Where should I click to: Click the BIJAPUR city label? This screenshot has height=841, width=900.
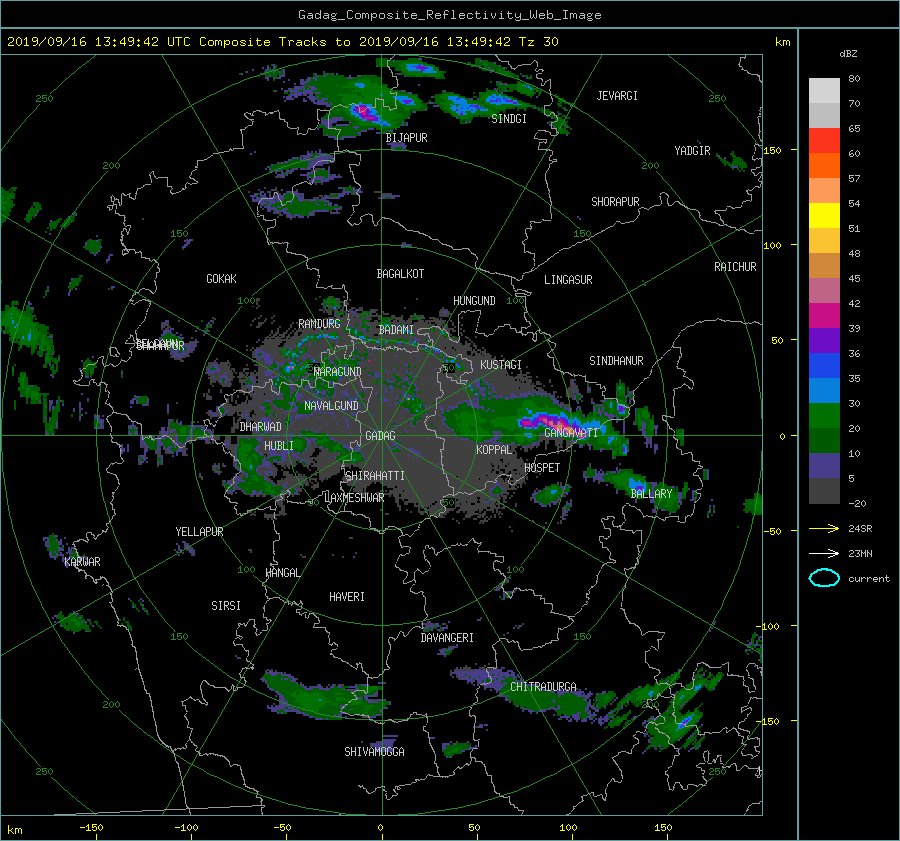click(406, 138)
